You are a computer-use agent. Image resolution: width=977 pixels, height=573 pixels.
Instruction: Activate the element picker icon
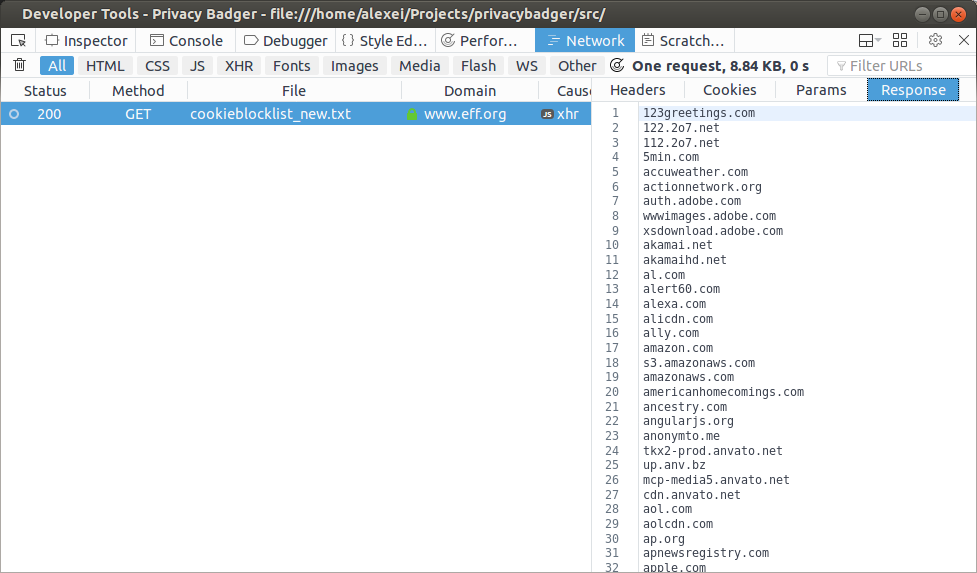click(18, 40)
